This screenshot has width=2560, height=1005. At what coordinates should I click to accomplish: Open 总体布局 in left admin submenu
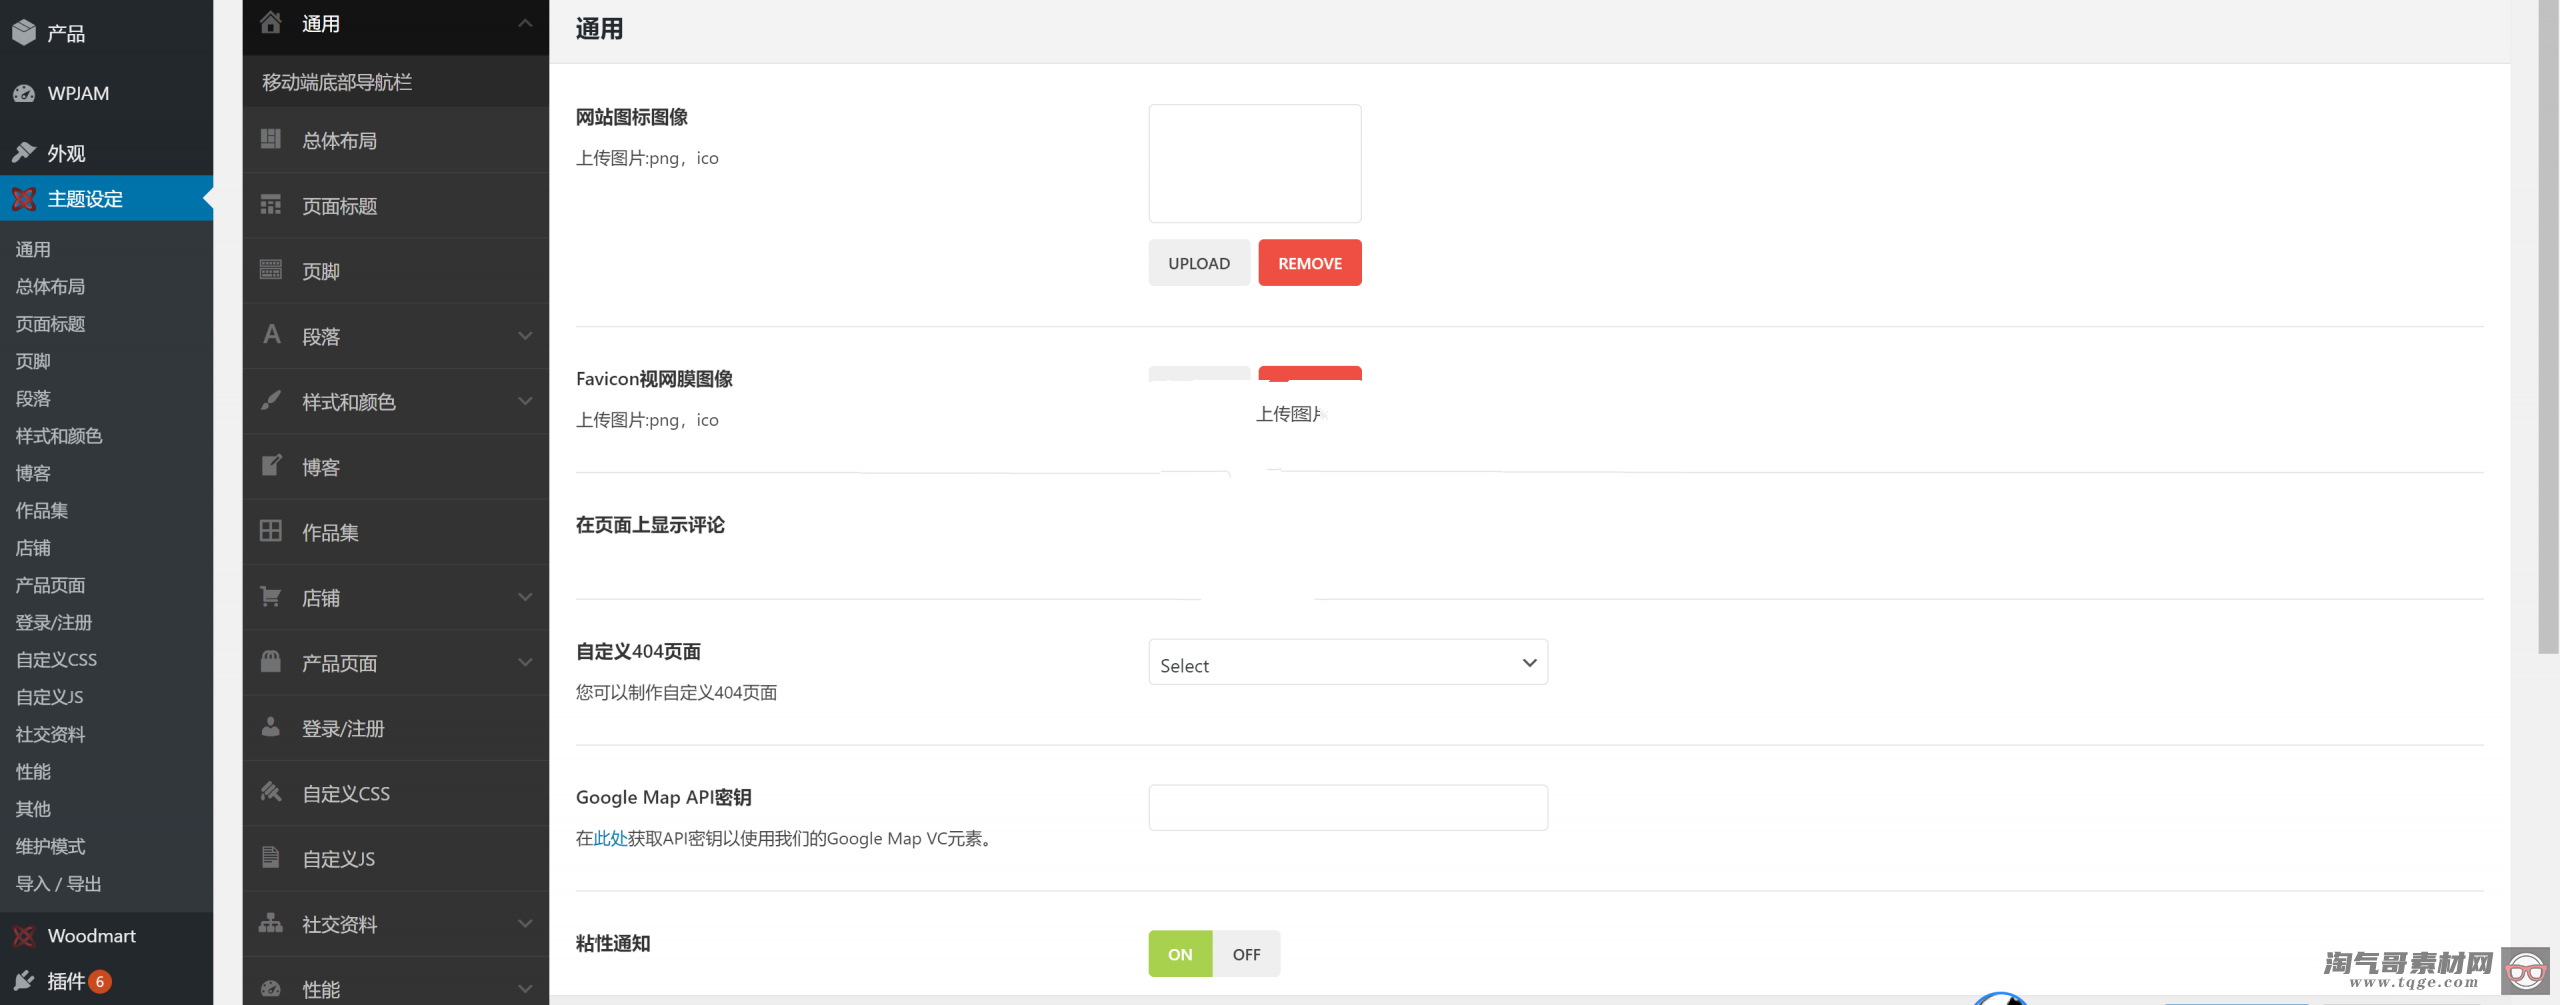tap(50, 287)
